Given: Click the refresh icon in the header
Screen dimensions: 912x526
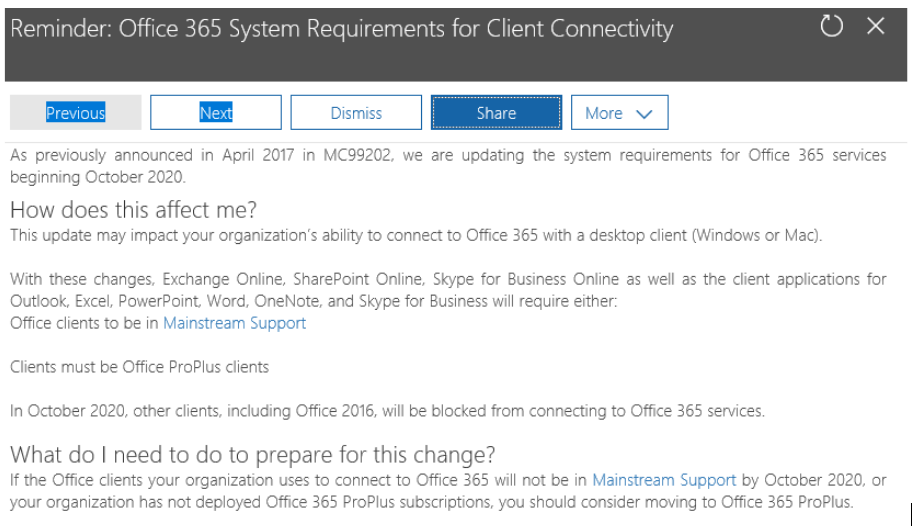Looking at the screenshot, I should tap(832, 27).
